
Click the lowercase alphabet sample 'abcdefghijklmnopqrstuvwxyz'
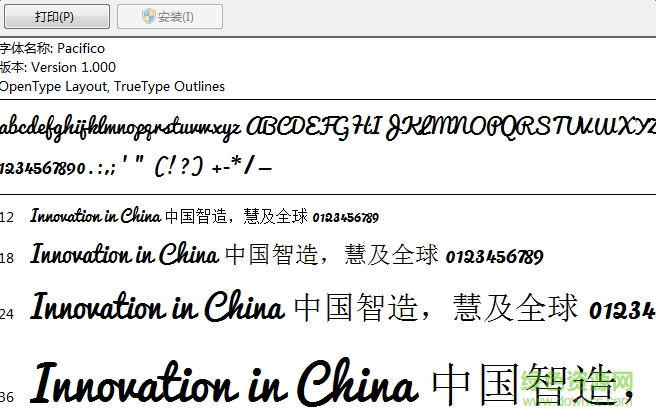[120, 128]
